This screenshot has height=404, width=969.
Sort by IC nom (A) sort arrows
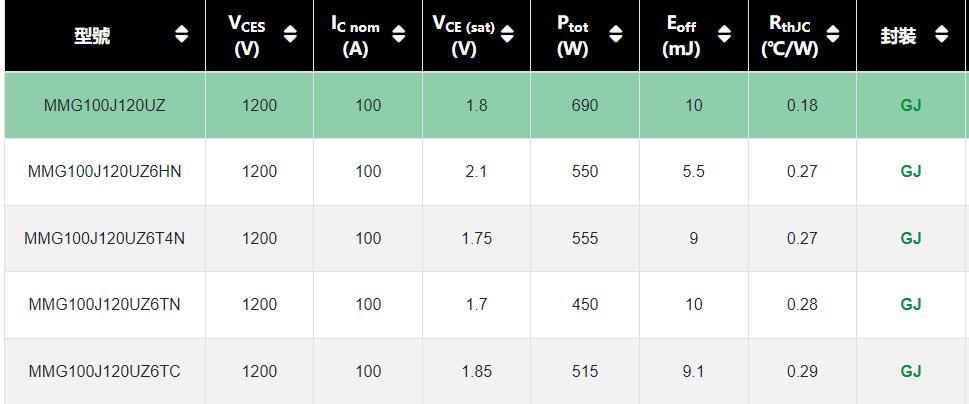click(399, 35)
